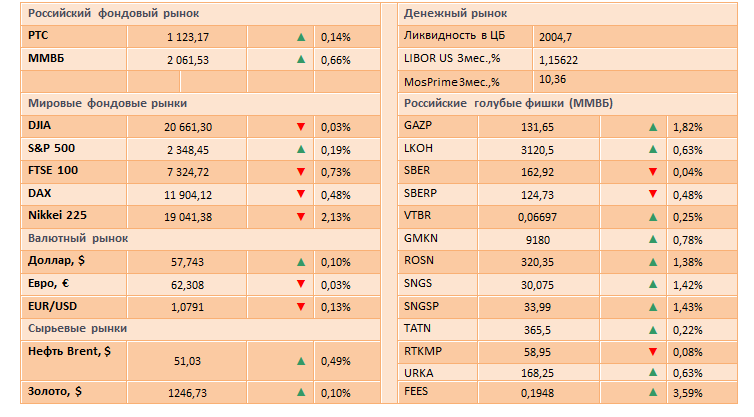Click the Ликвидность в ЦБ label

tap(454, 37)
